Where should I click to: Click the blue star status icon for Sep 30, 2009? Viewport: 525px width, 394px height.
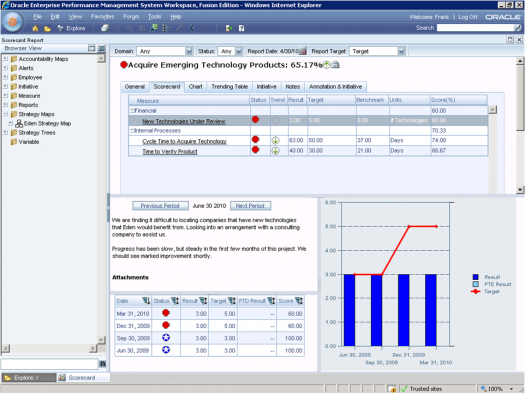coord(166,337)
